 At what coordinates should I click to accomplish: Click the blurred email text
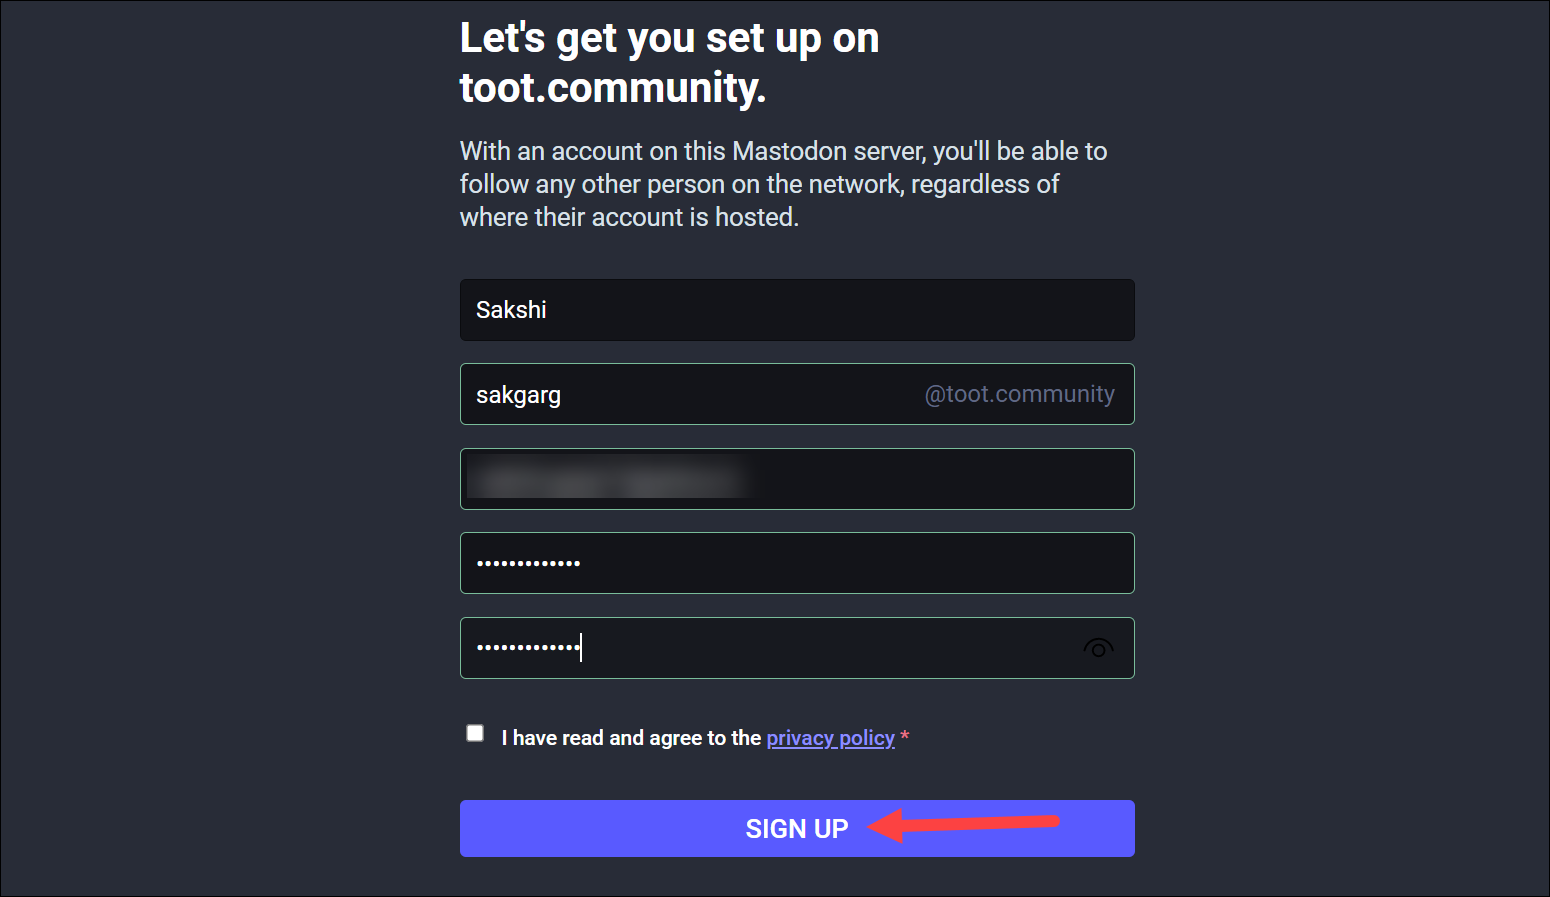click(608, 478)
